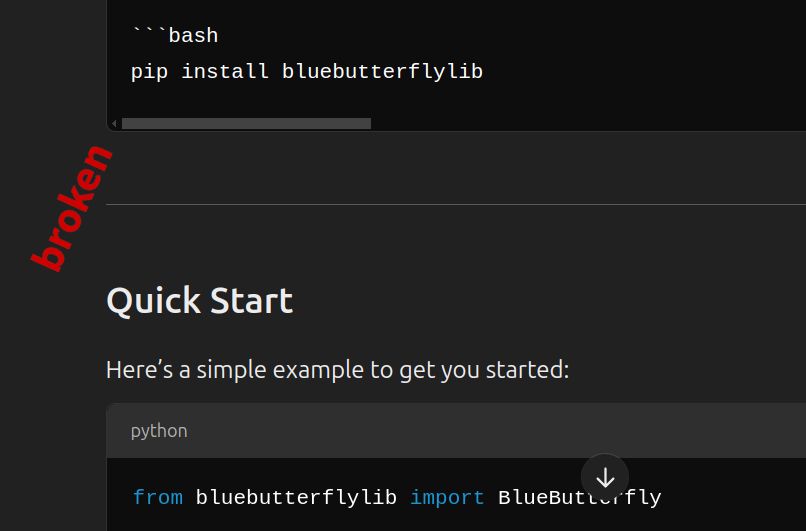Image resolution: width=806 pixels, height=531 pixels.
Task: Click 'bluebutterflylib' in the python import line
Action: point(296,497)
